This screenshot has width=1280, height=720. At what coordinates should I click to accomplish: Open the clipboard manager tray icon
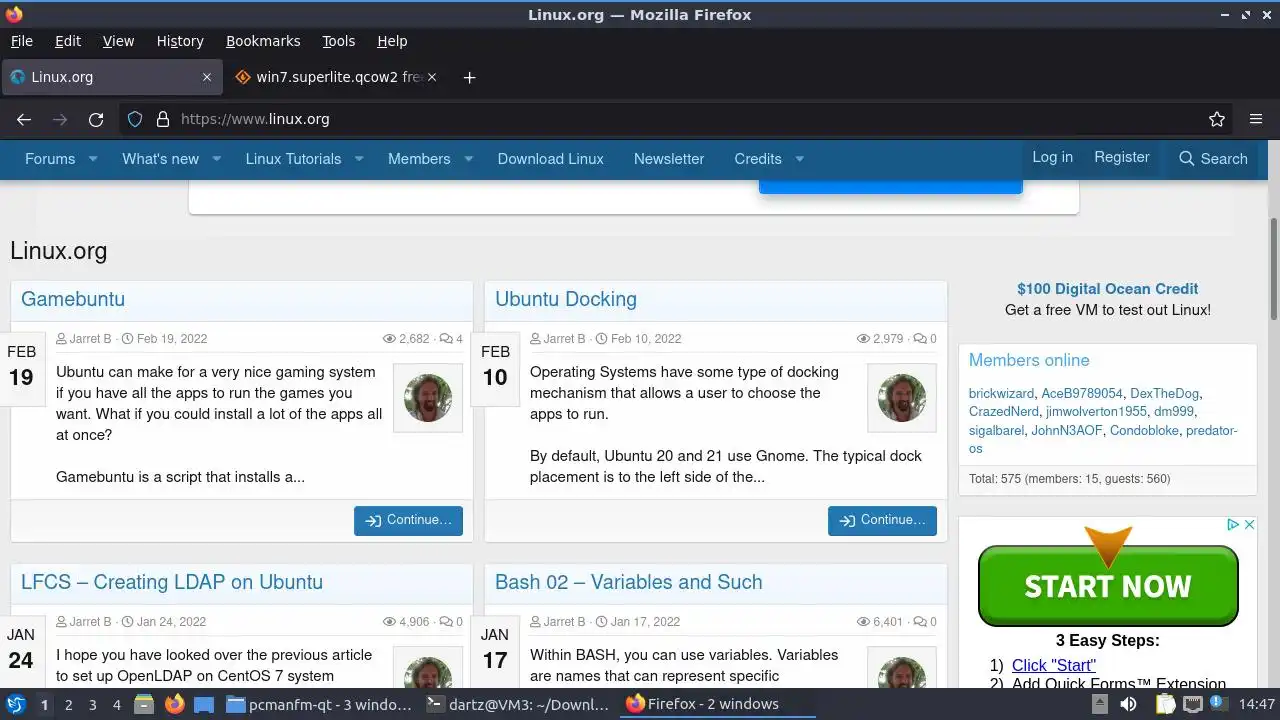(1166, 704)
